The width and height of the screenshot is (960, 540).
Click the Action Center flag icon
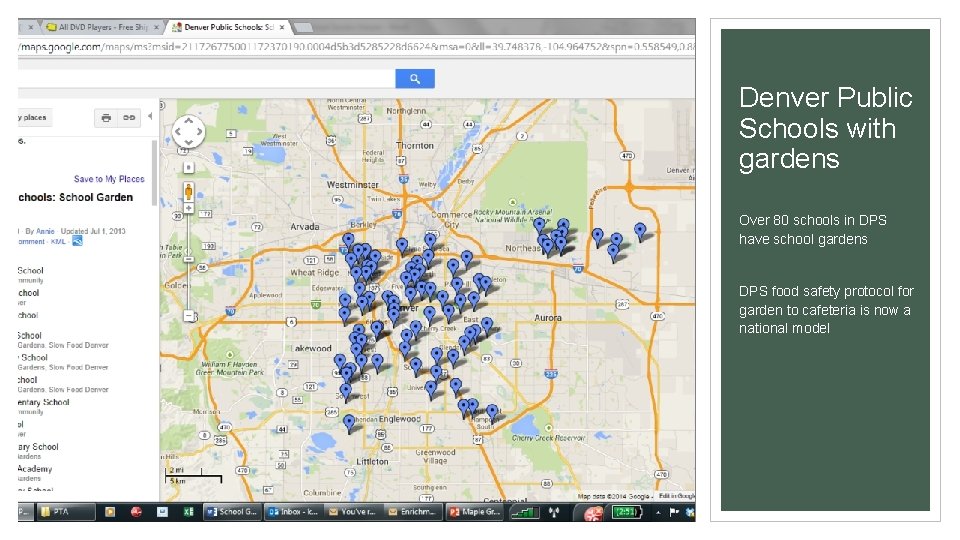[673, 512]
